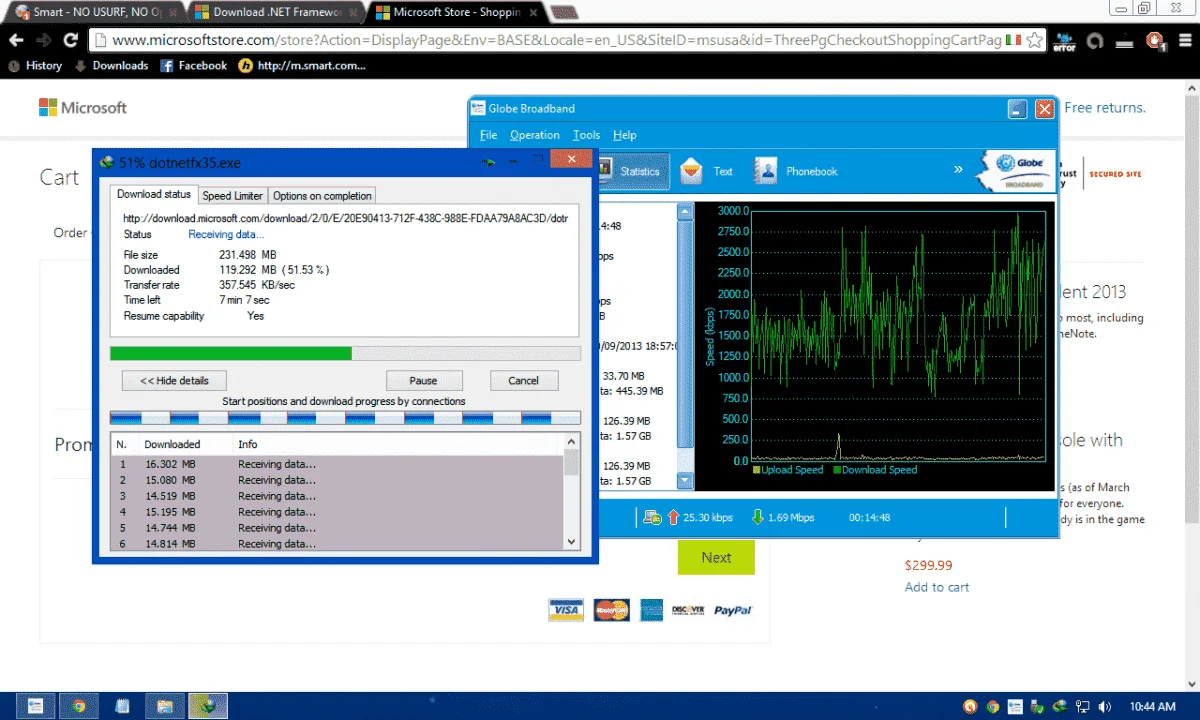Bookmark the page with the star icon
The width and height of the screenshot is (1200, 720).
coord(1034,40)
